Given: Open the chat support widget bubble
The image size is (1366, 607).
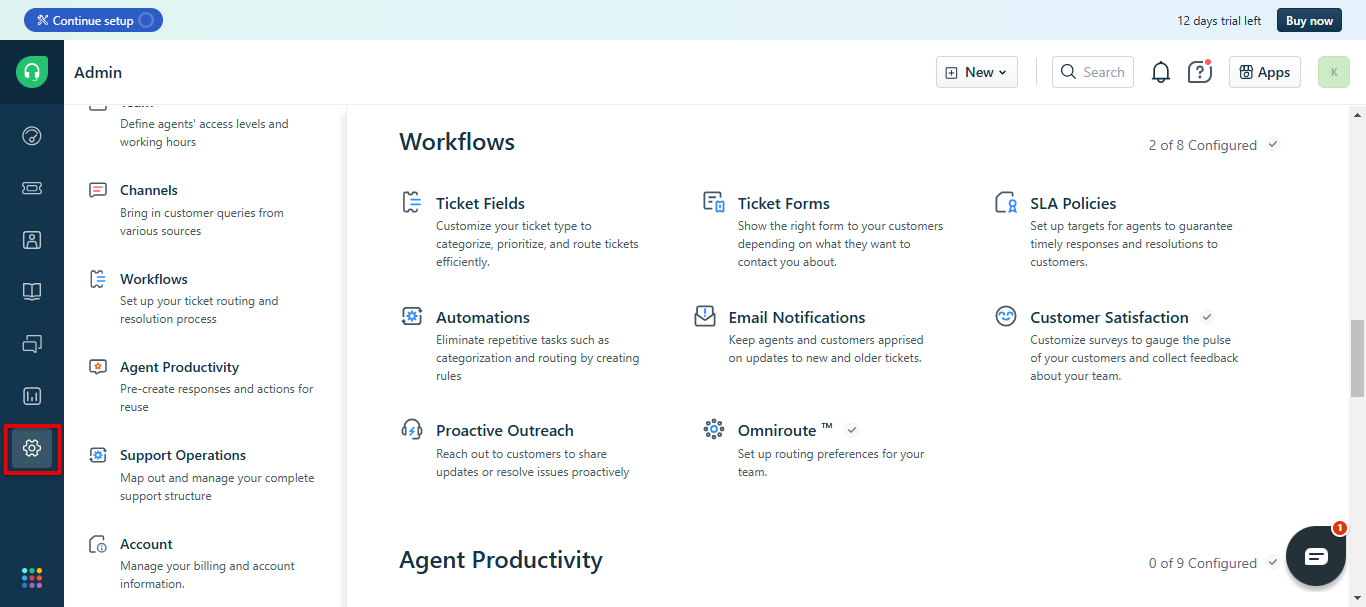Looking at the screenshot, I should (1316, 556).
